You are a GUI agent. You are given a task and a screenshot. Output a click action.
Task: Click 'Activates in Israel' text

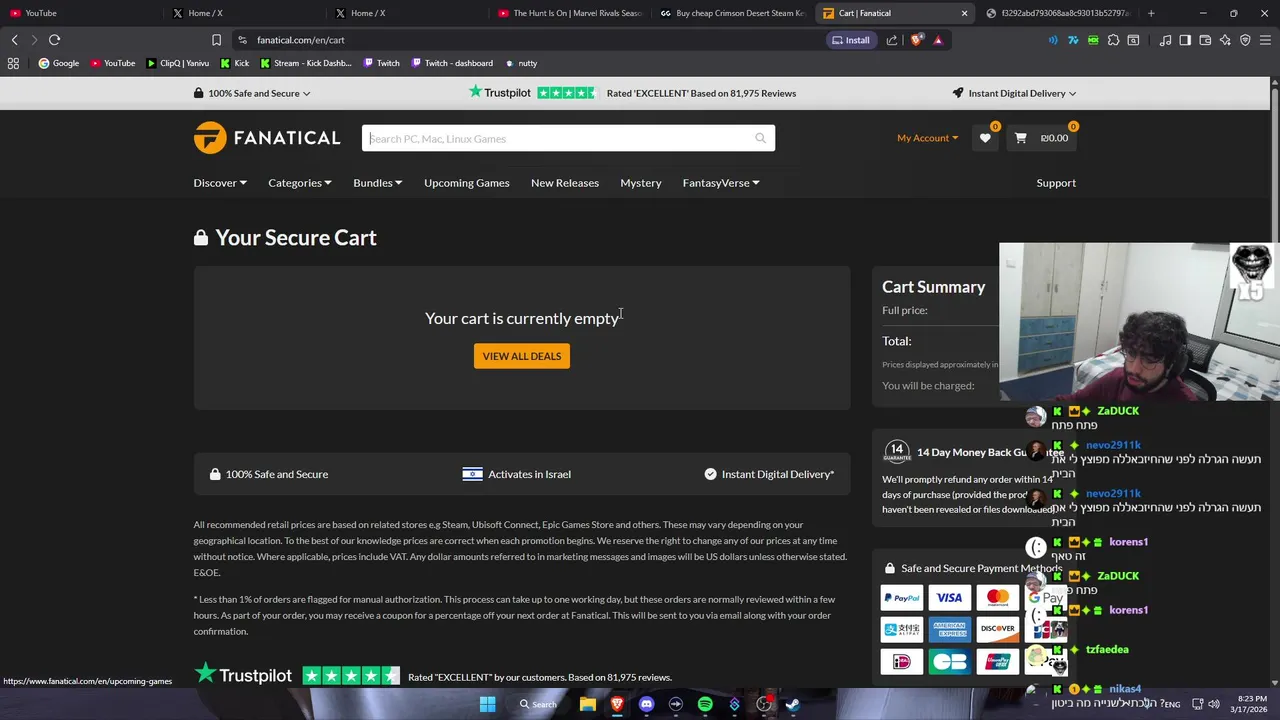(x=529, y=474)
